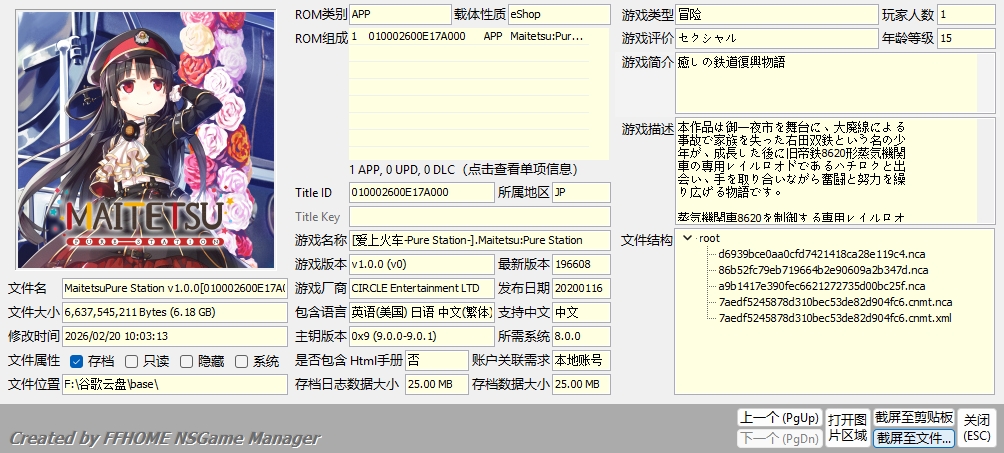Click the Title ID field
The height and width of the screenshot is (453, 1004).
(421, 192)
